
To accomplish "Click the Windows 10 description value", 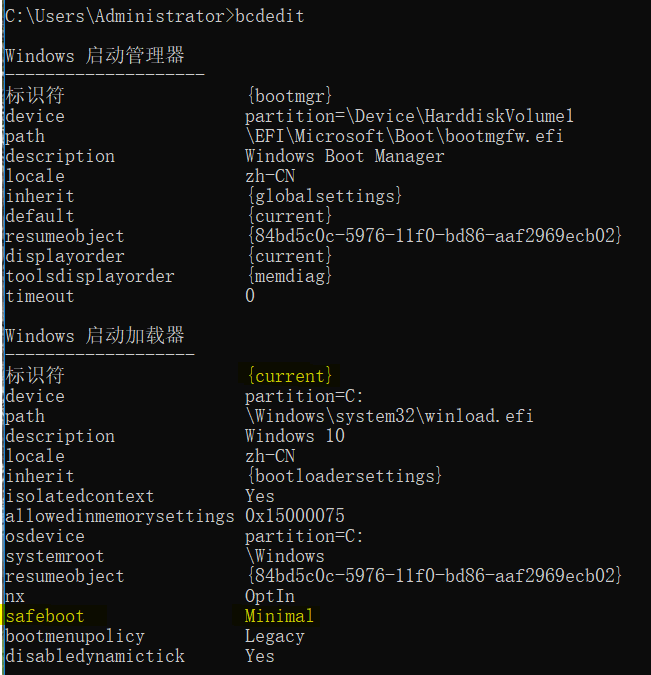I will [294, 436].
